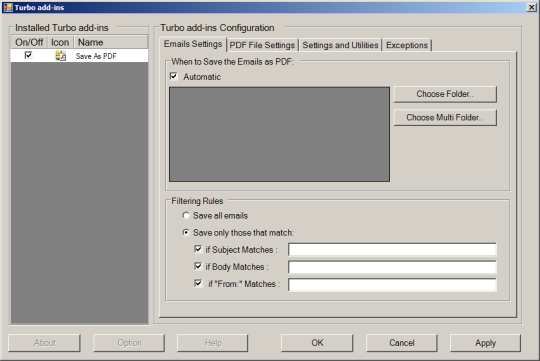Click the Cancel button
This screenshot has height=361, width=540.
pyautogui.click(x=402, y=343)
